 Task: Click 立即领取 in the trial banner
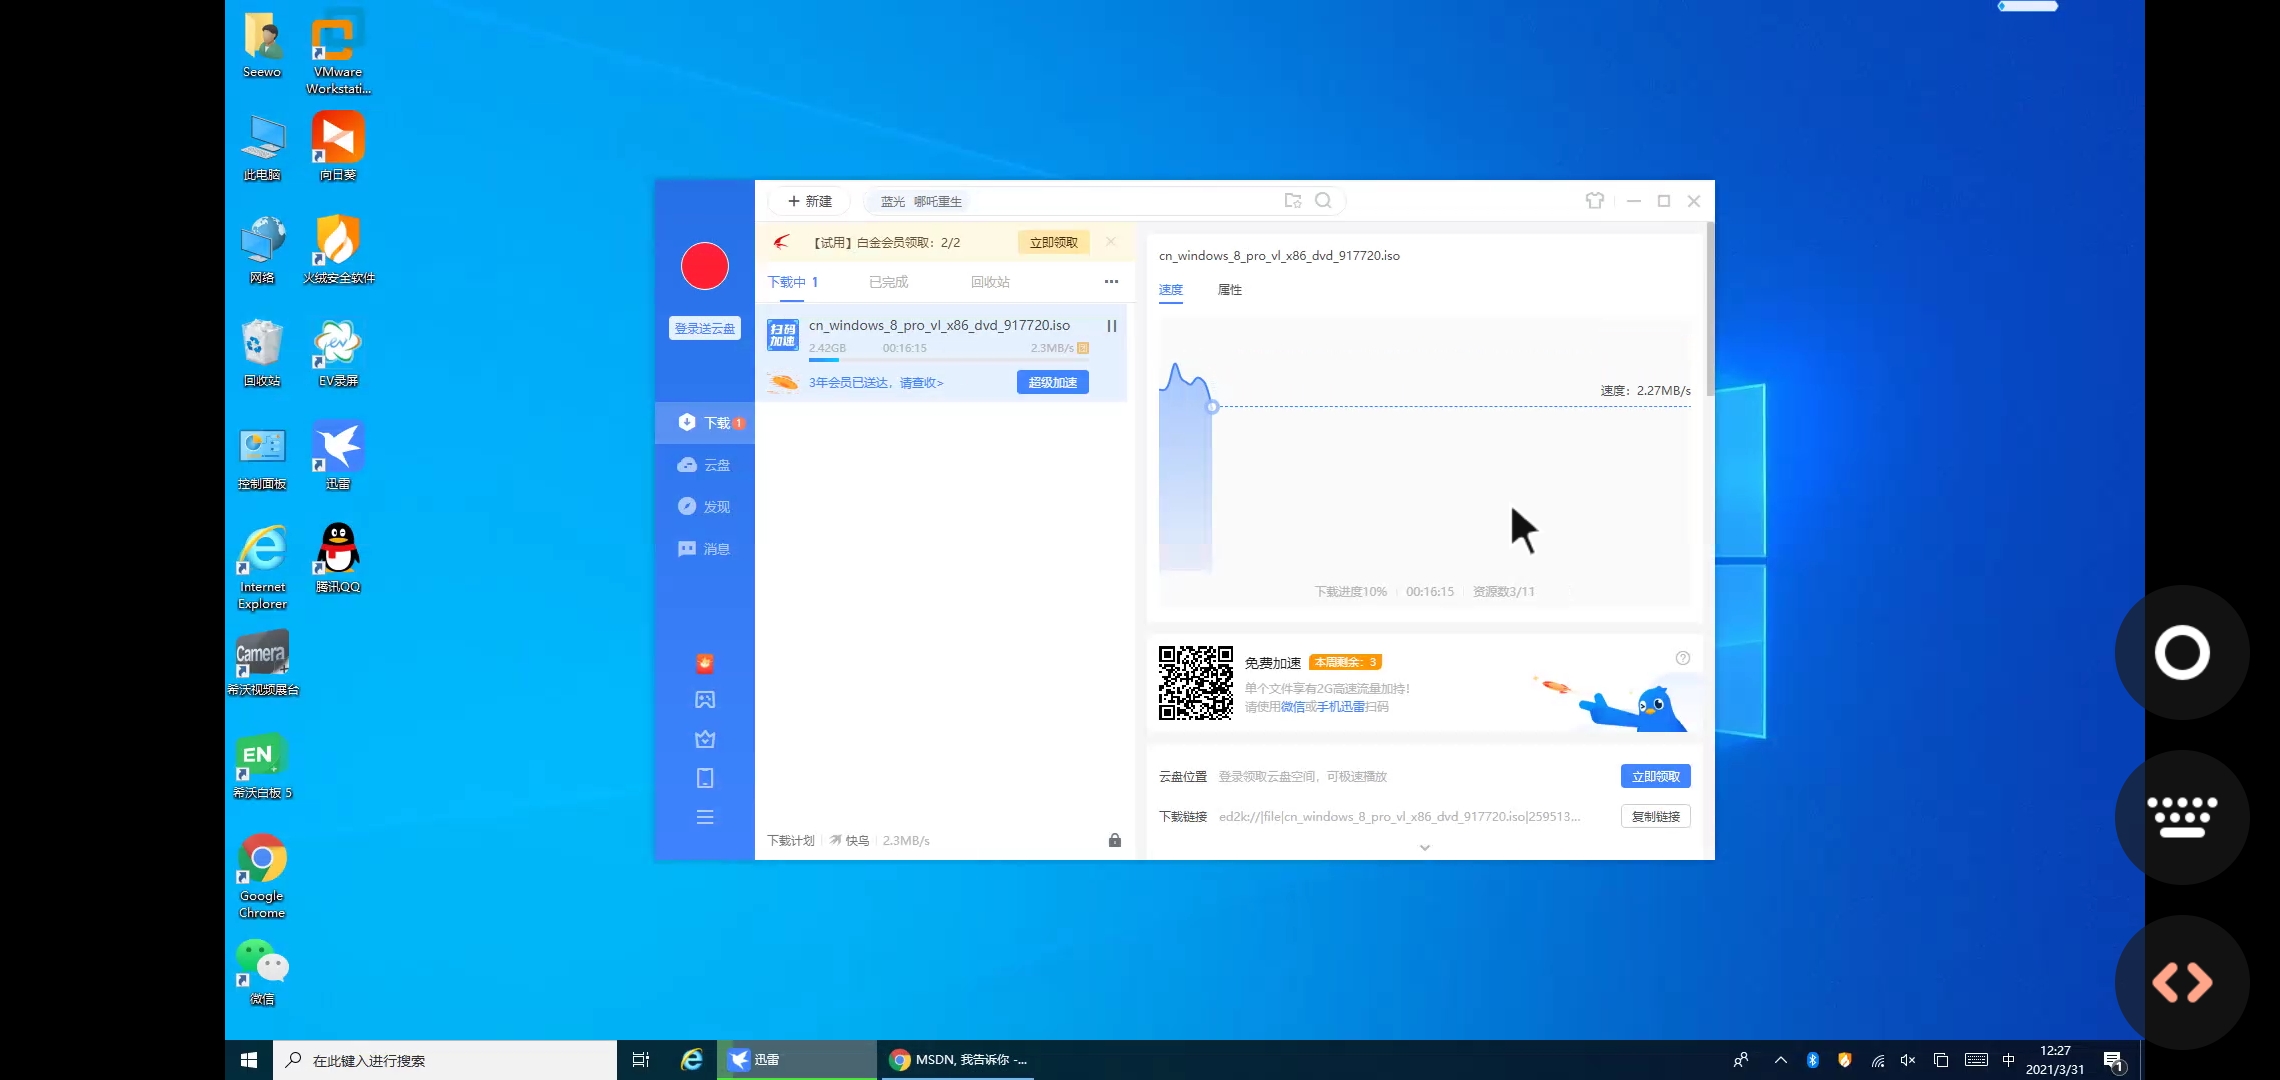pyautogui.click(x=1054, y=242)
